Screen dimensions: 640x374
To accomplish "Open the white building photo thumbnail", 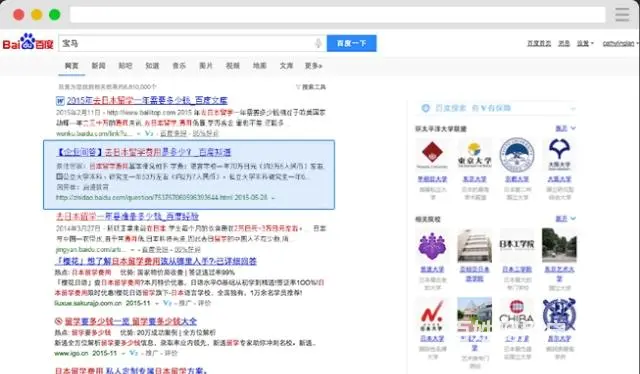I will [x=474, y=245].
